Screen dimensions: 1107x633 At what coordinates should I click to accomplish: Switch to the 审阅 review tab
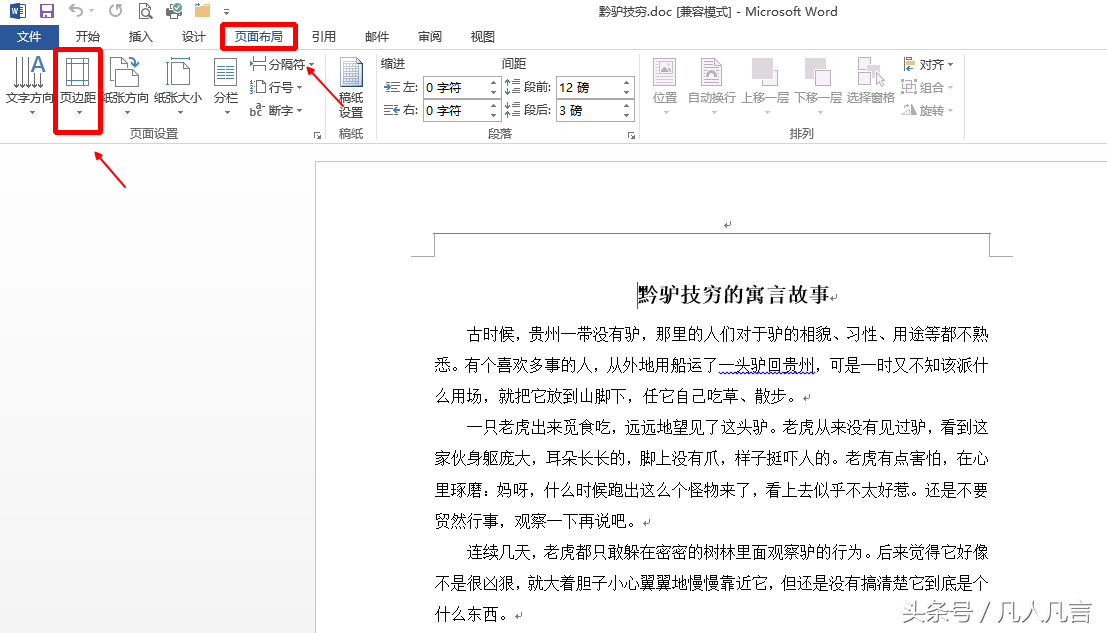coord(430,37)
